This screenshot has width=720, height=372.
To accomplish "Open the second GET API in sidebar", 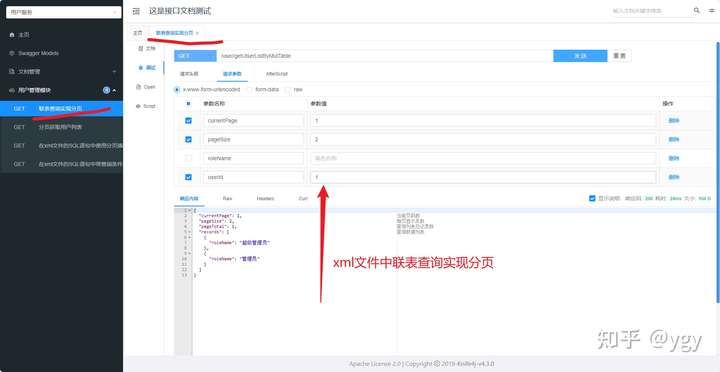I will (x=62, y=127).
